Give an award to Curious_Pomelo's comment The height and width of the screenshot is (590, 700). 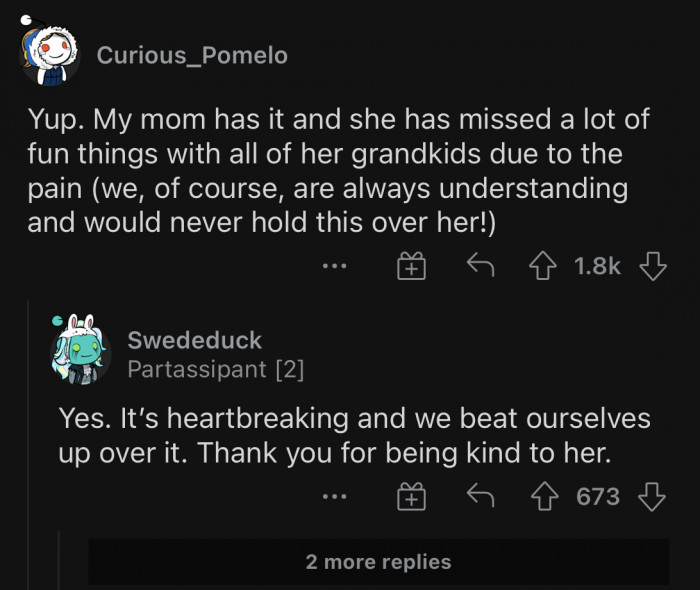tap(411, 266)
